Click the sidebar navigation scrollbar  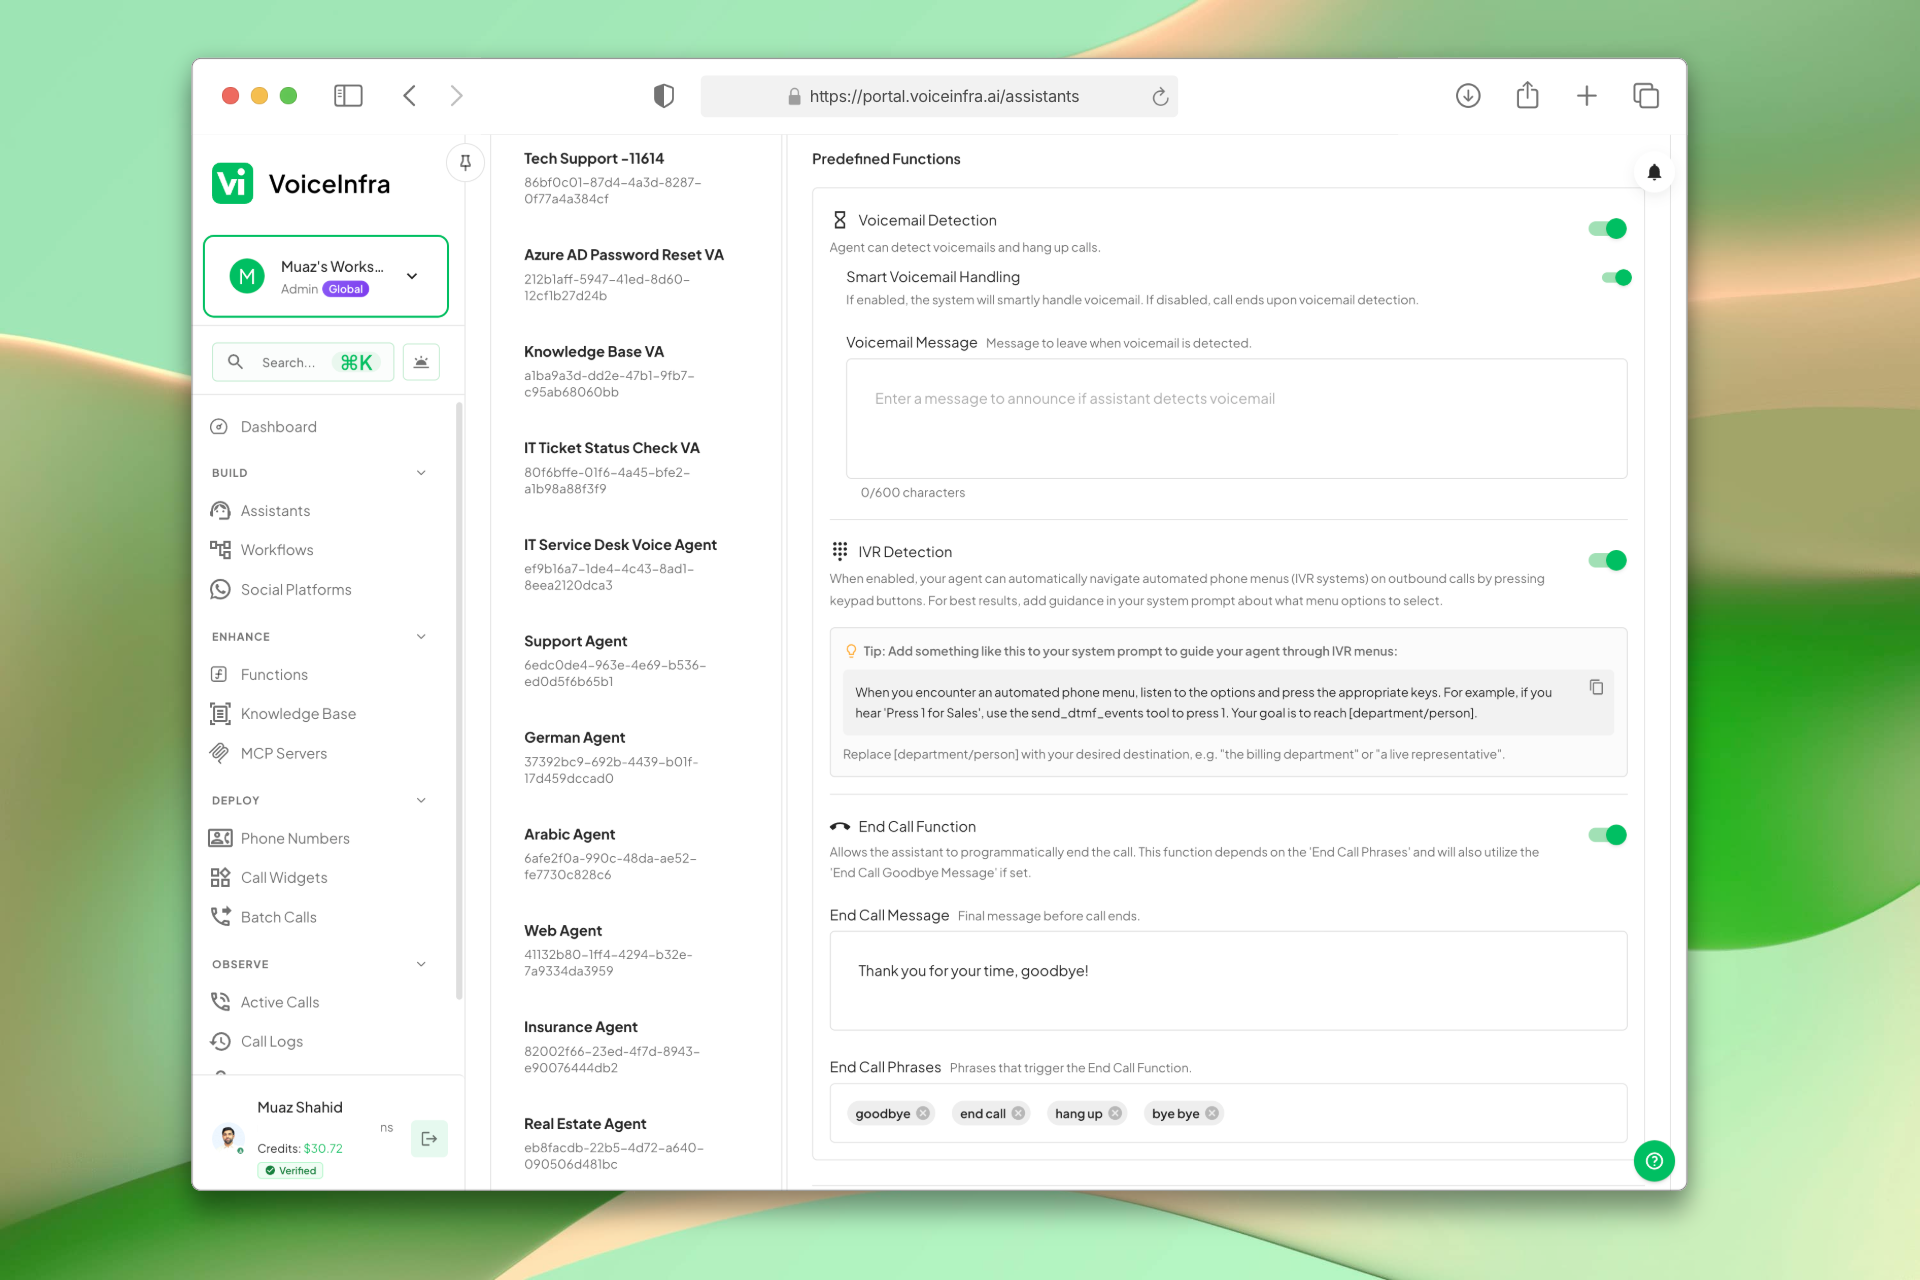pos(459,700)
